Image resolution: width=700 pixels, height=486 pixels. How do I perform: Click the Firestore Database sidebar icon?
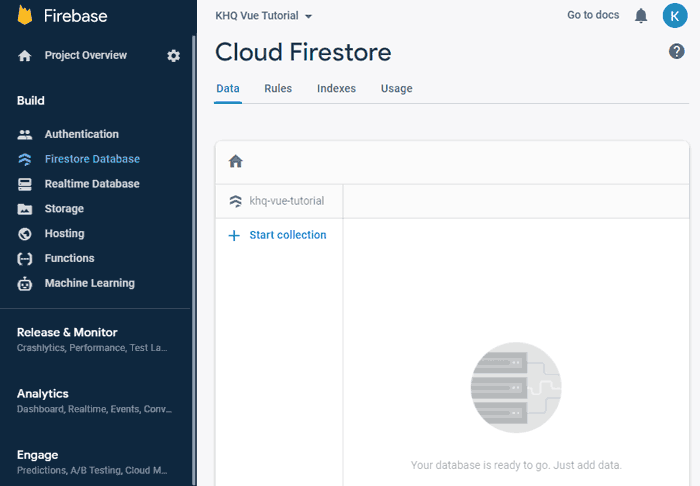(25, 159)
